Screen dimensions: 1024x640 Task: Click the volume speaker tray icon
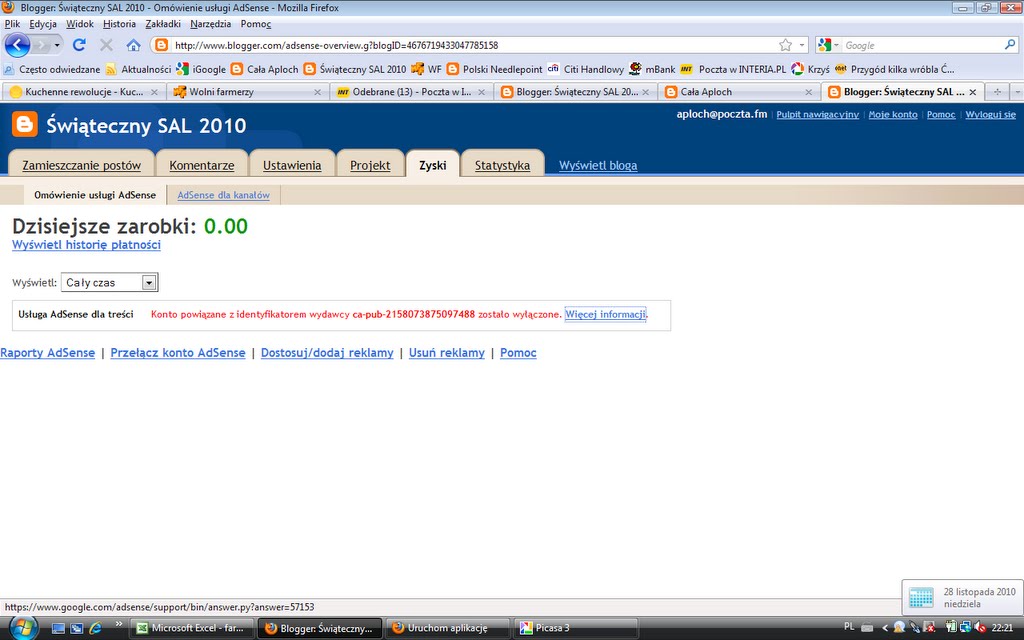coord(980,628)
